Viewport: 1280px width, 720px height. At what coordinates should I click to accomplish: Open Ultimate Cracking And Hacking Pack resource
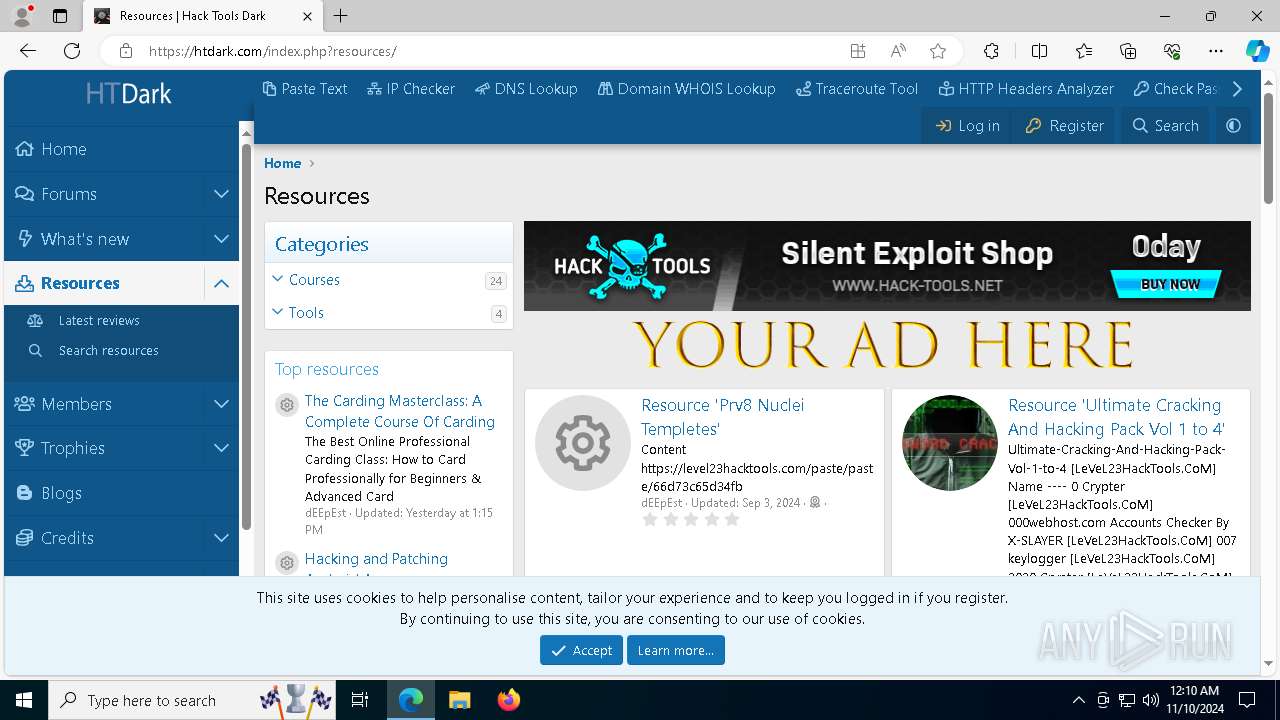1116,417
